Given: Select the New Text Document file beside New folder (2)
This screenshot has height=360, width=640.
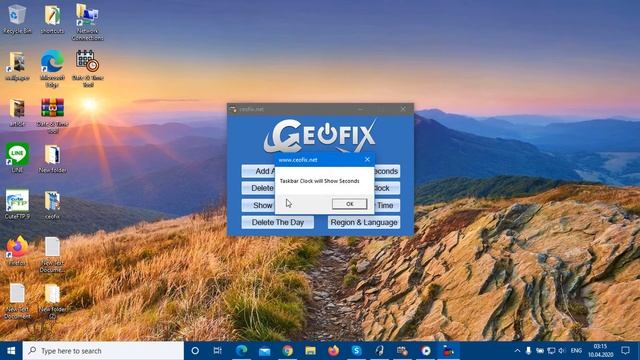Looking at the screenshot, I should point(17,301).
